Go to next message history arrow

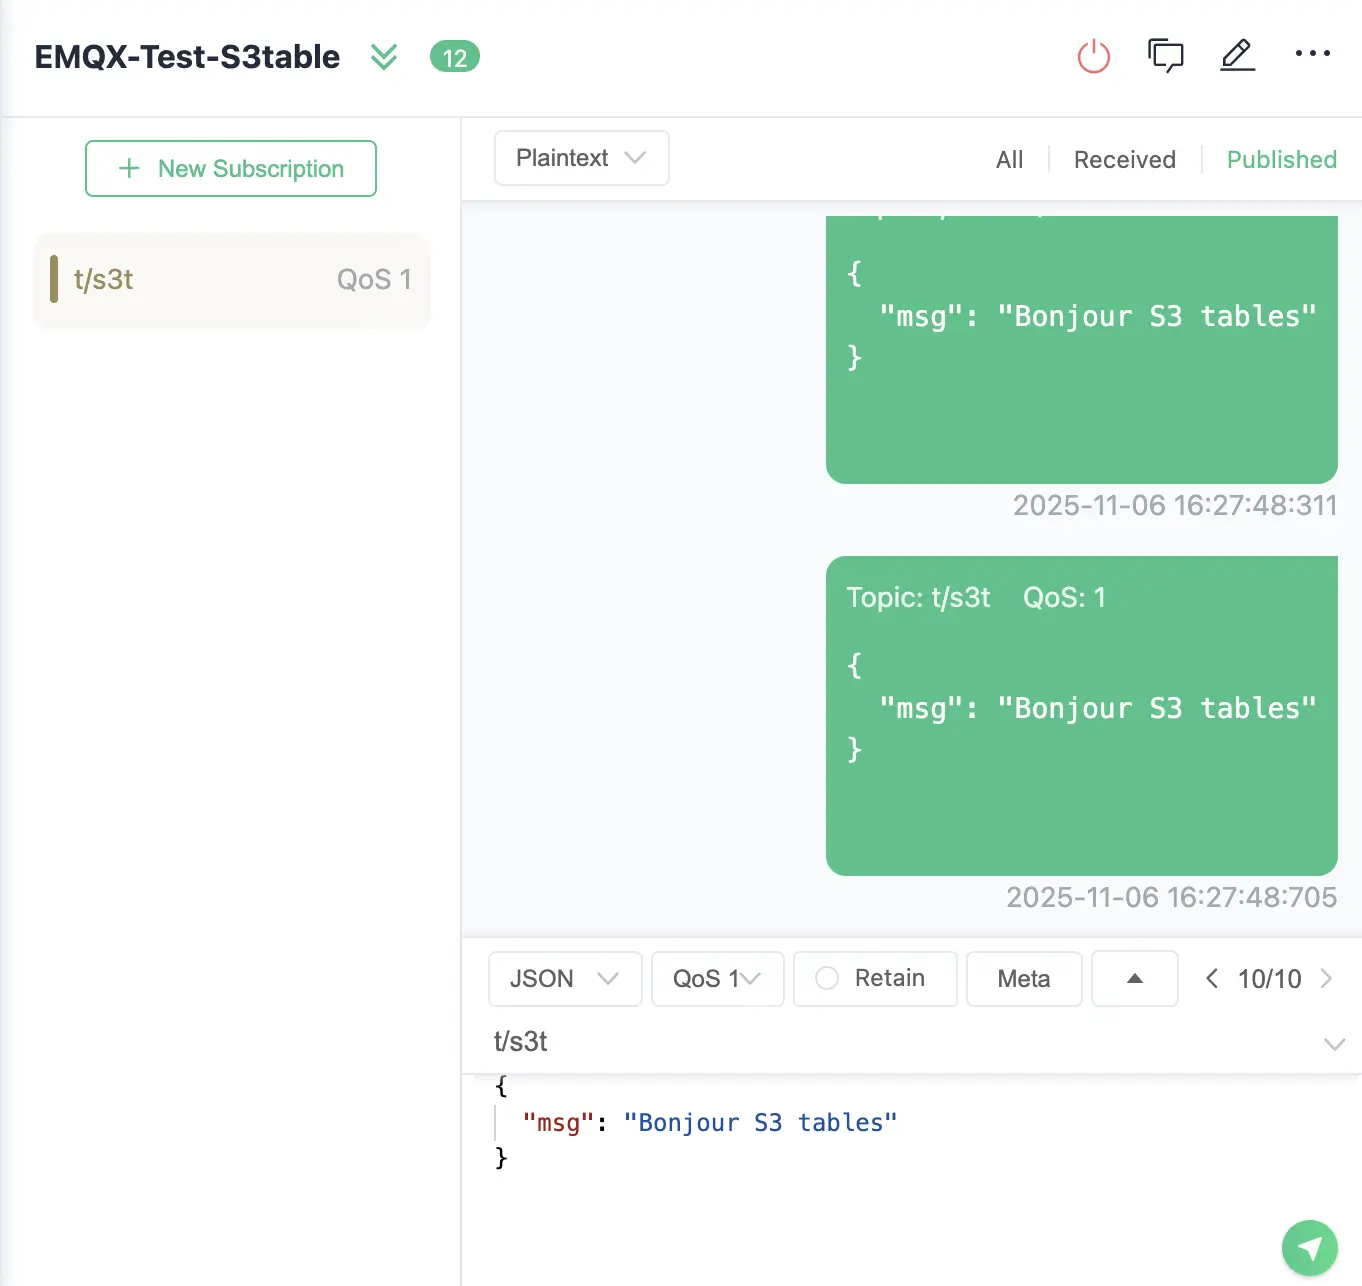pyautogui.click(x=1327, y=978)
